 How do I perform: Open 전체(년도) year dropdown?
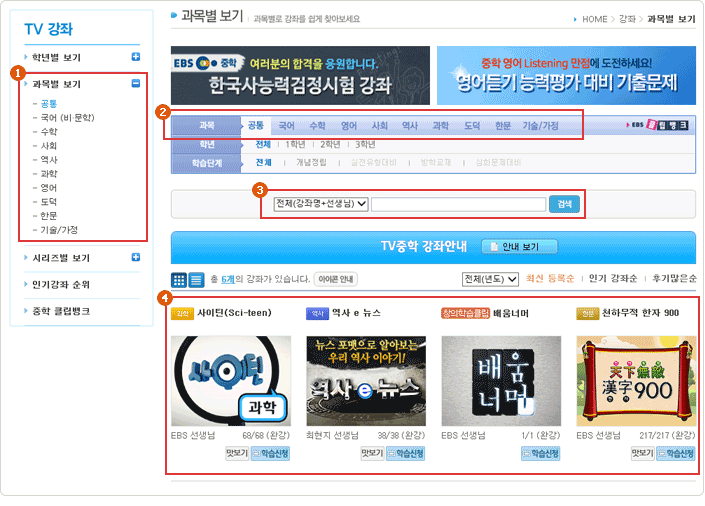490,279
